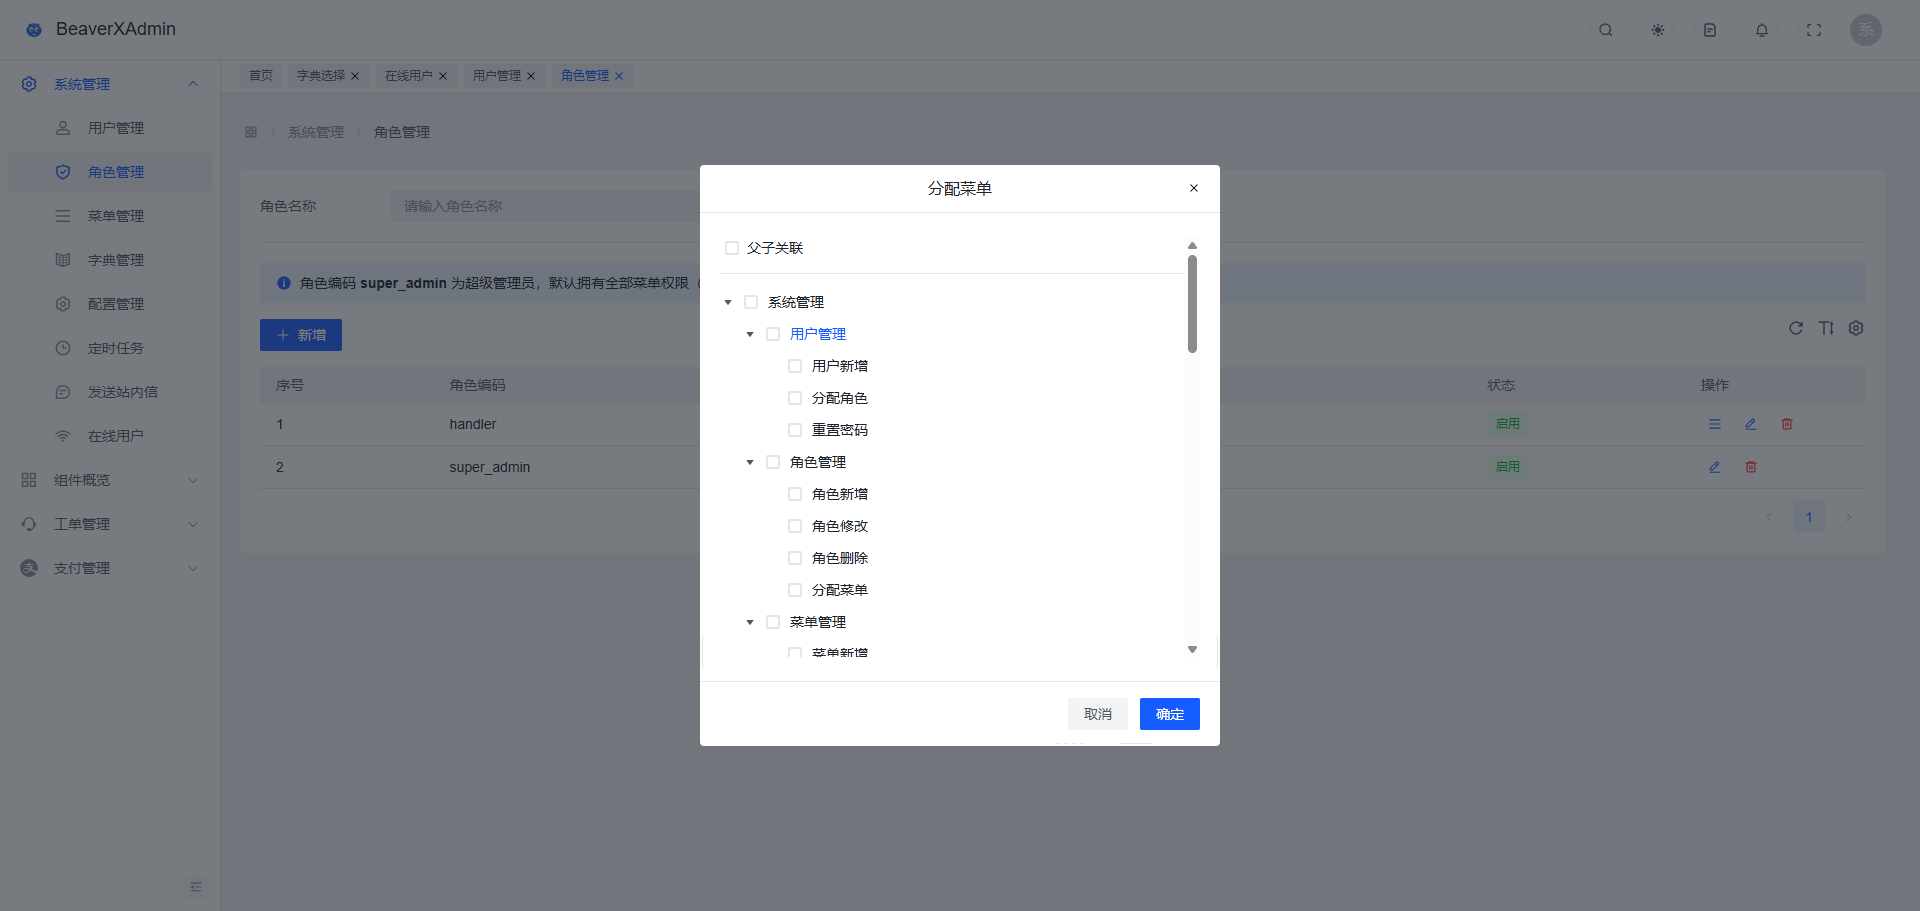1920x911 pixels.
Task: Check the 分配角色 checkbox
Action: pos(795,398)
